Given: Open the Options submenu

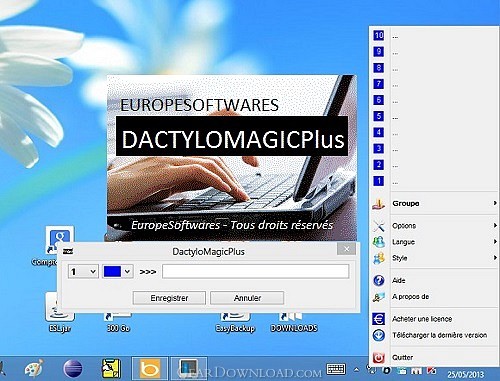Looking at the screenshot, I should click(433, 226).
